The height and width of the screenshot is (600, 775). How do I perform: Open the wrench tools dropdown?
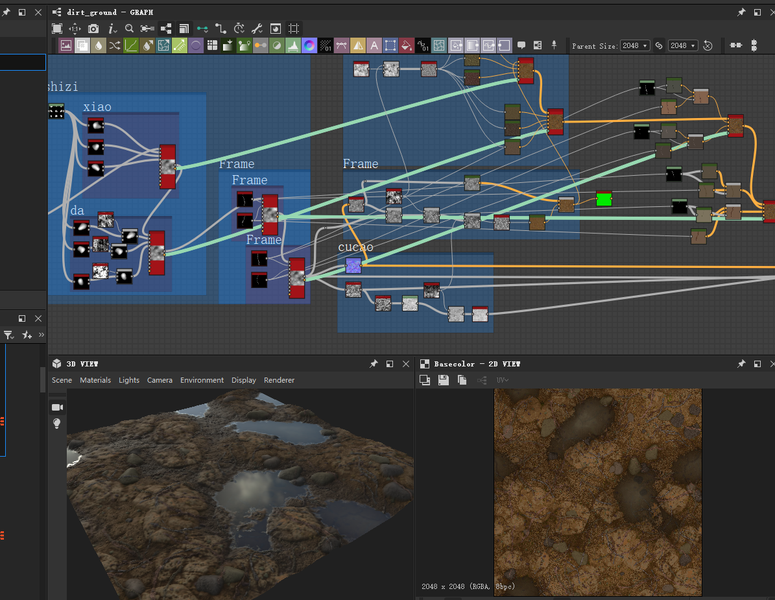(x=257, y=29)
